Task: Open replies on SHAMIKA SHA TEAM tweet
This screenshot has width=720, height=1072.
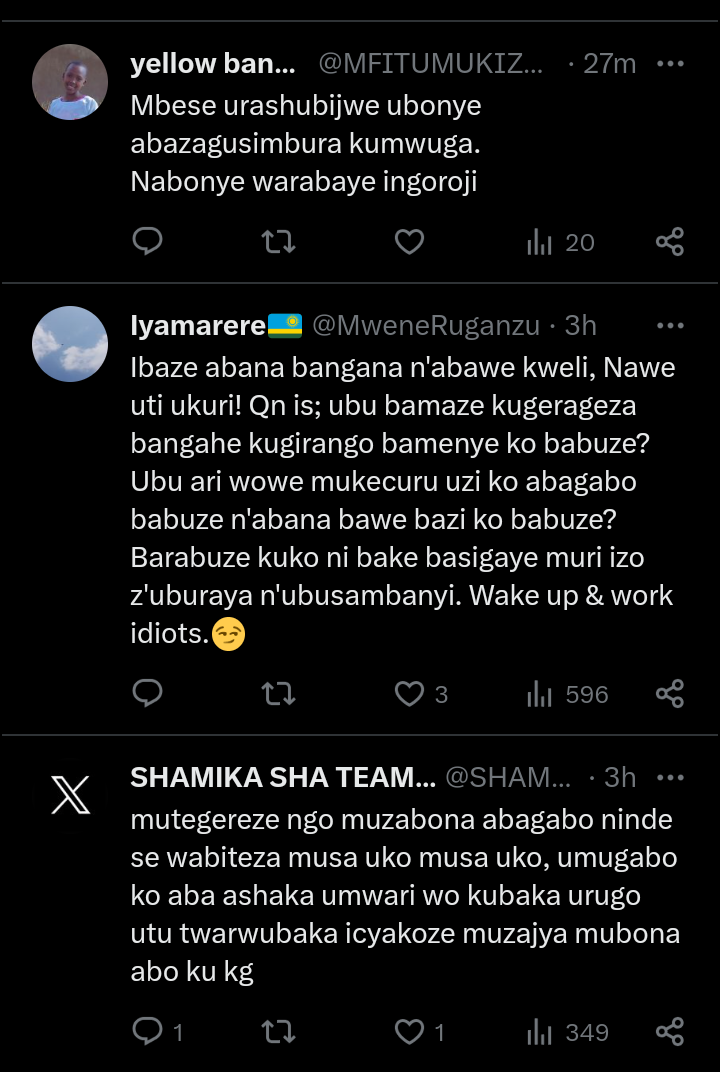Action: coord(147,1031)
